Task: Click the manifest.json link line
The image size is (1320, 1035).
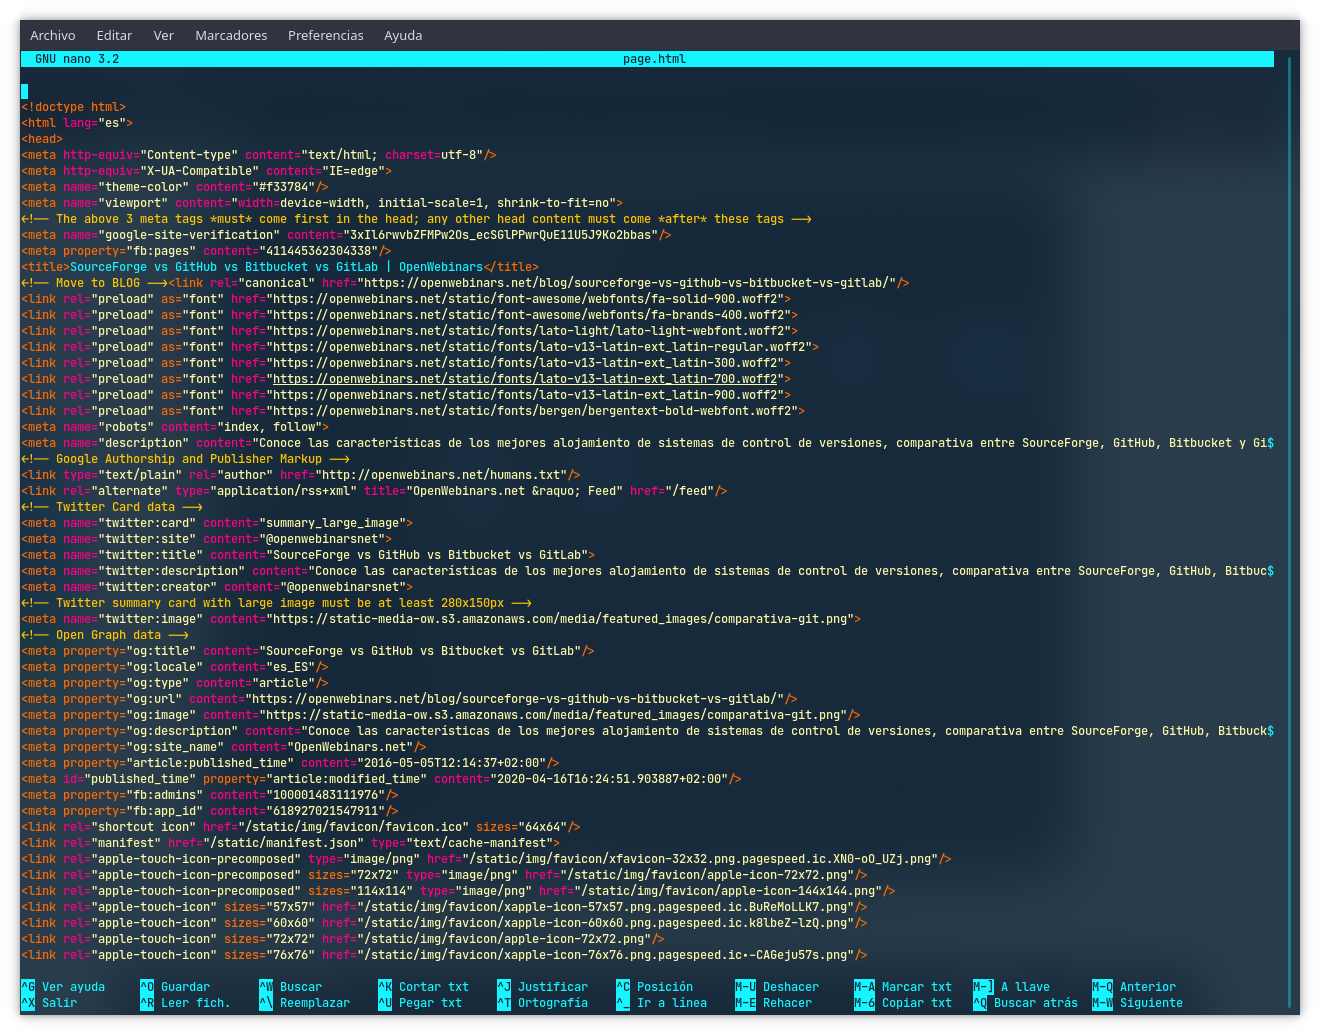Action: point(290,843)
